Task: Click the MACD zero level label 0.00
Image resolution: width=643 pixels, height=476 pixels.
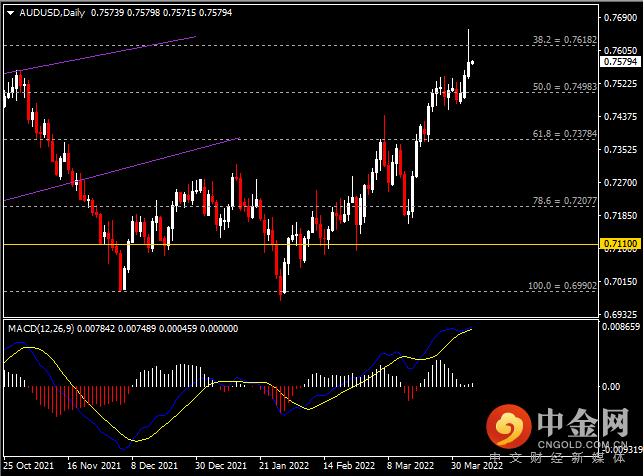Action: point(611,387)
